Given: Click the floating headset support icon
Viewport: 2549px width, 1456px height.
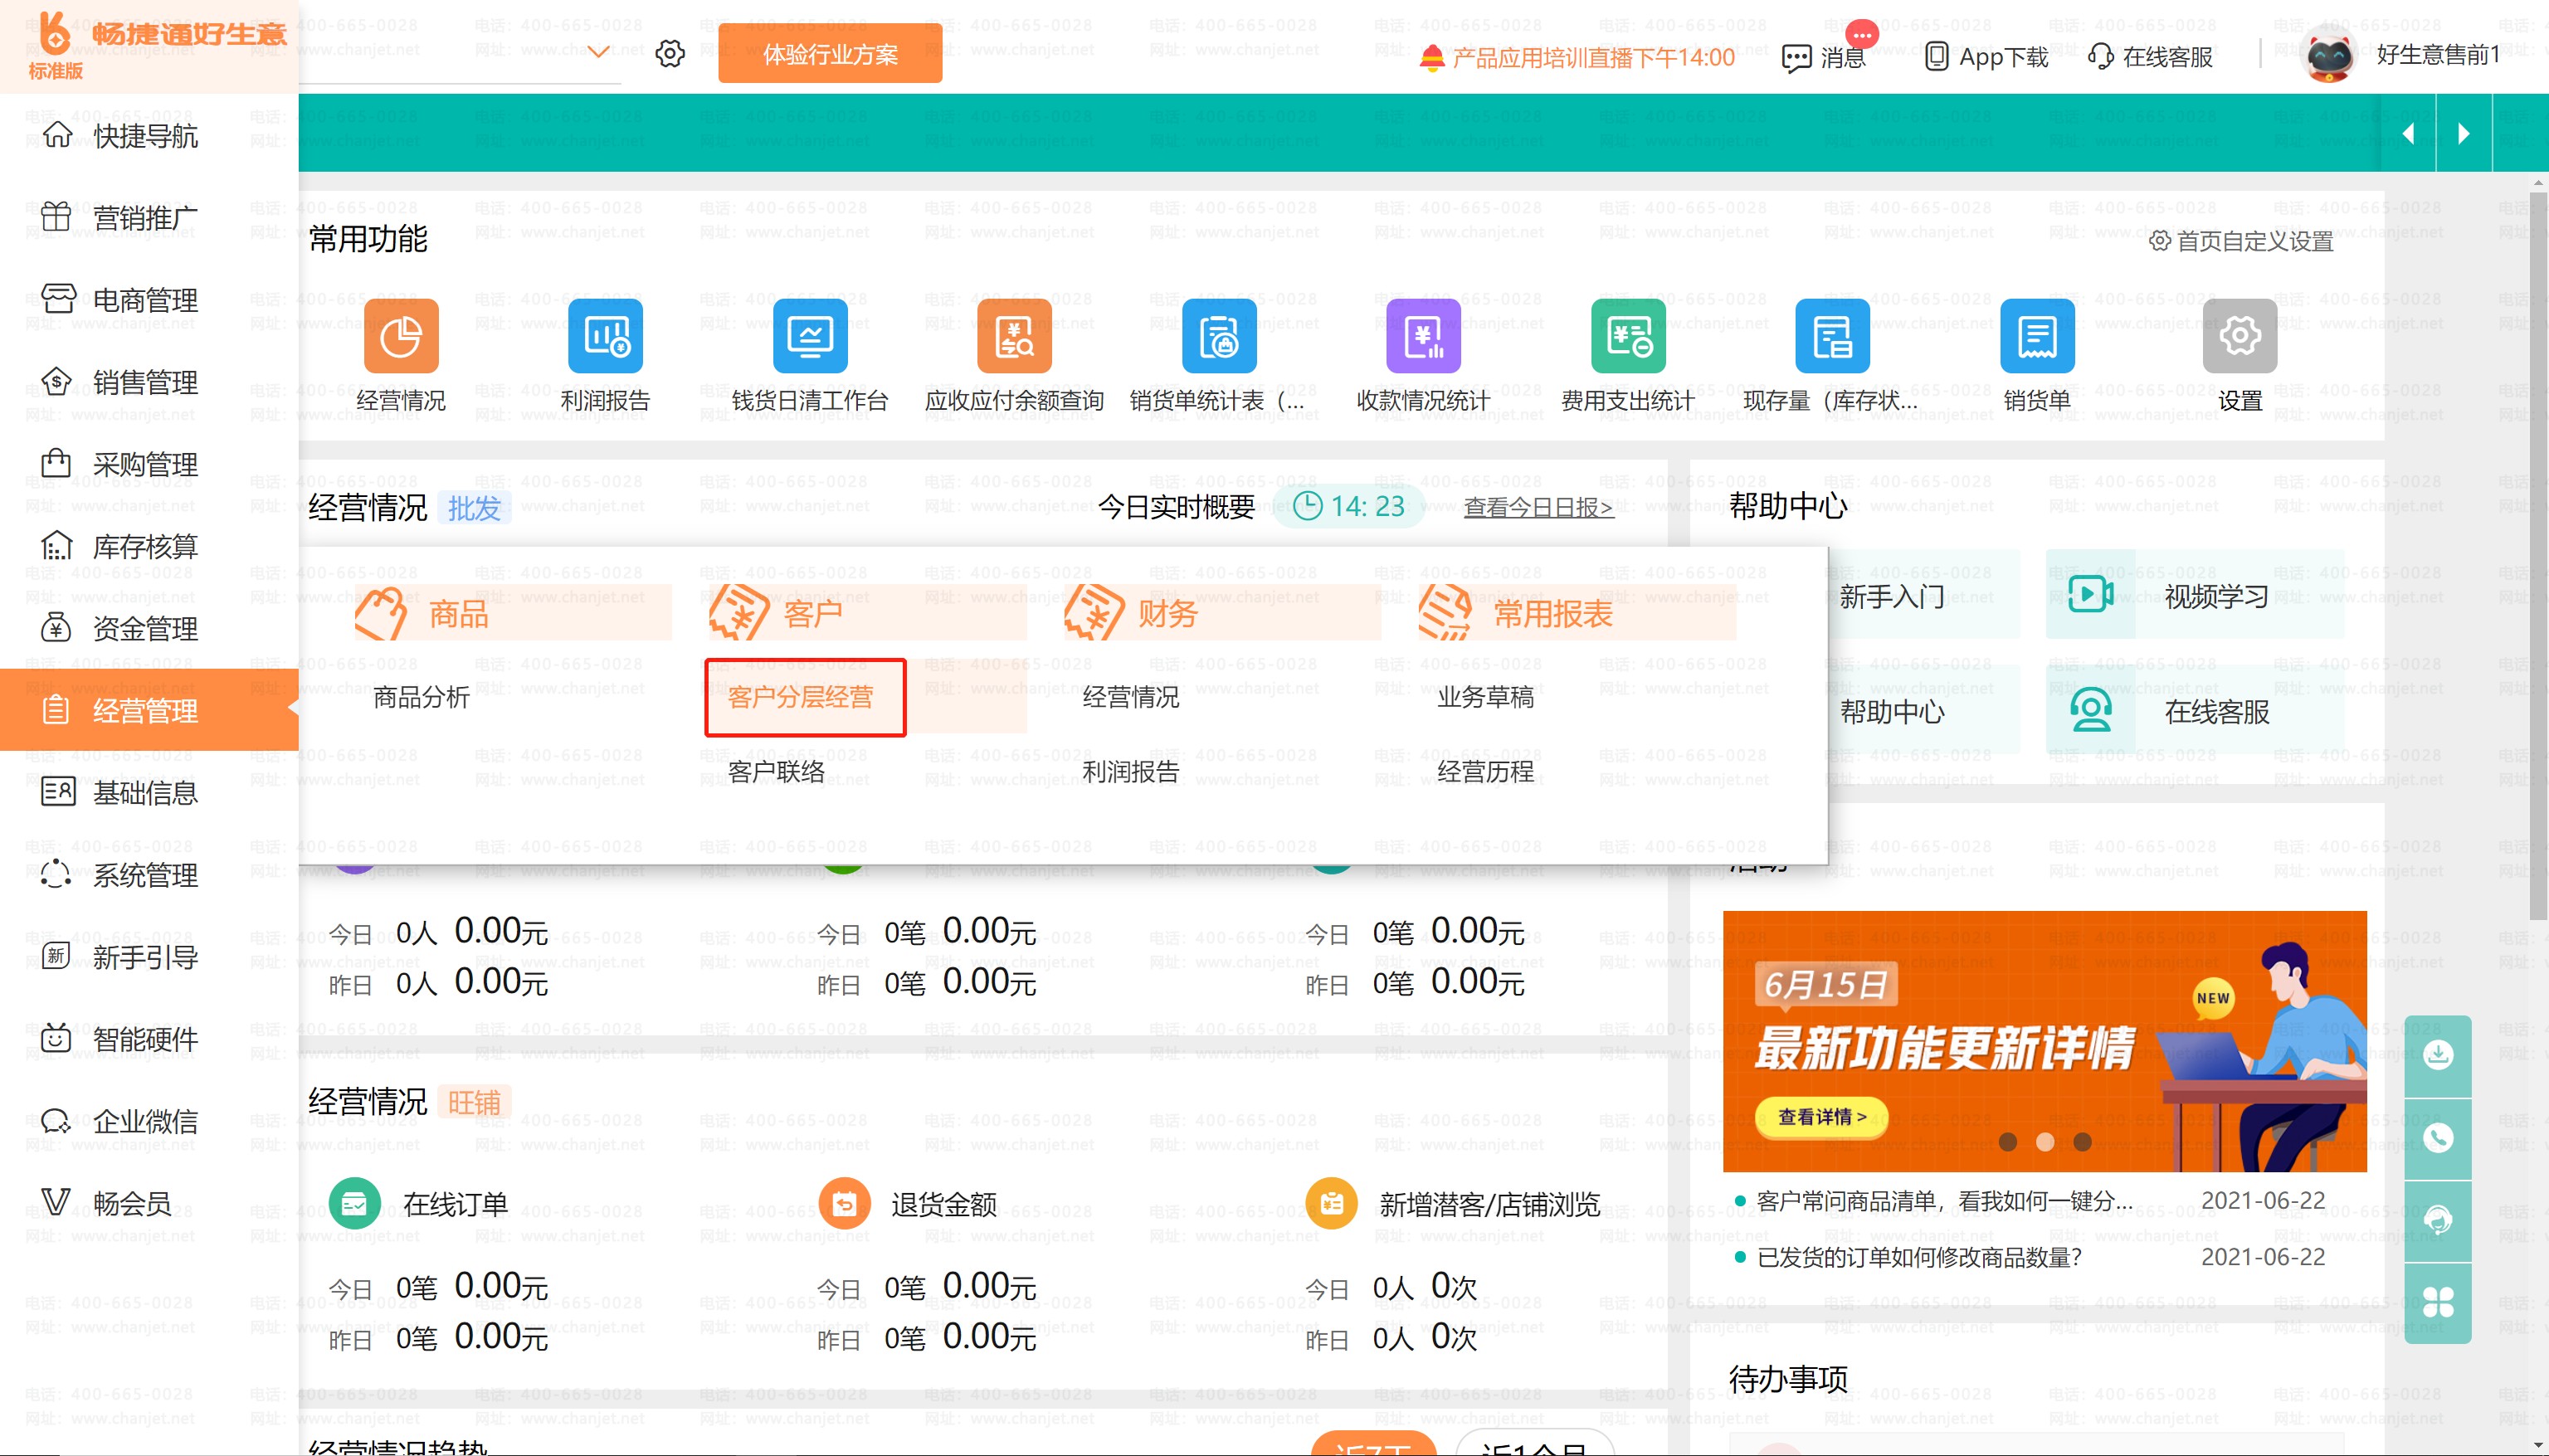Looking at the screenshot, I should (x=2438, y=1220).
